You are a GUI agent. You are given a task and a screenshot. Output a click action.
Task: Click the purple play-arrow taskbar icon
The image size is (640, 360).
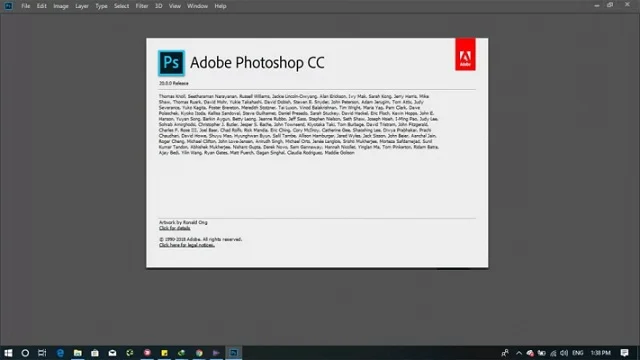216,353
